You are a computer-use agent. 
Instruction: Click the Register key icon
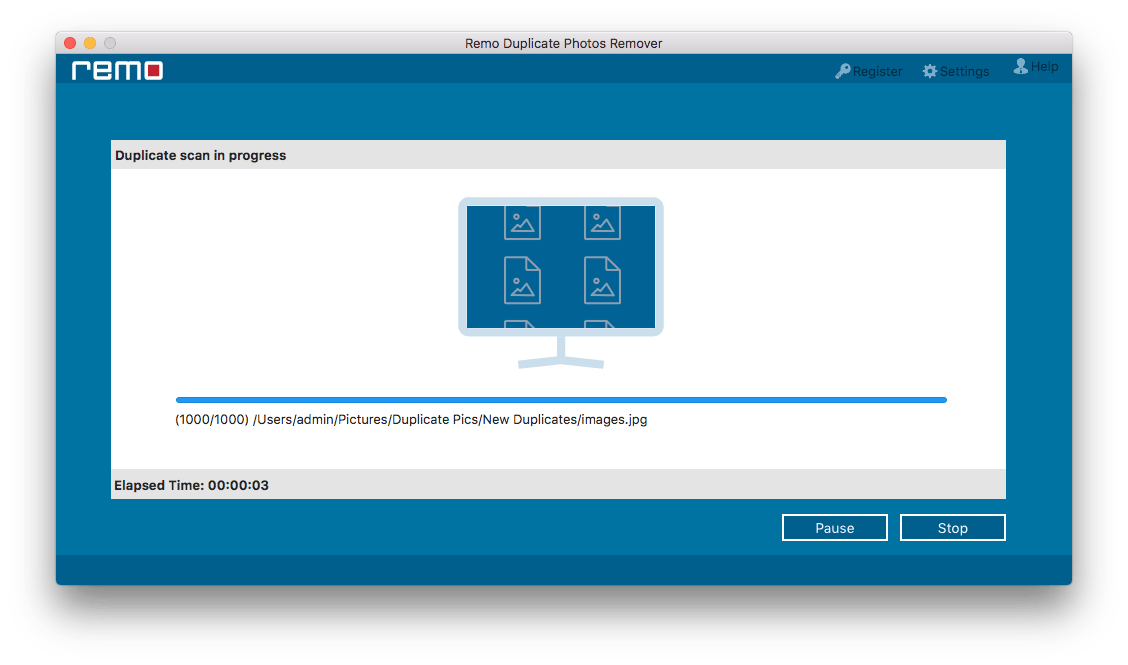click(x=842, y=71)
